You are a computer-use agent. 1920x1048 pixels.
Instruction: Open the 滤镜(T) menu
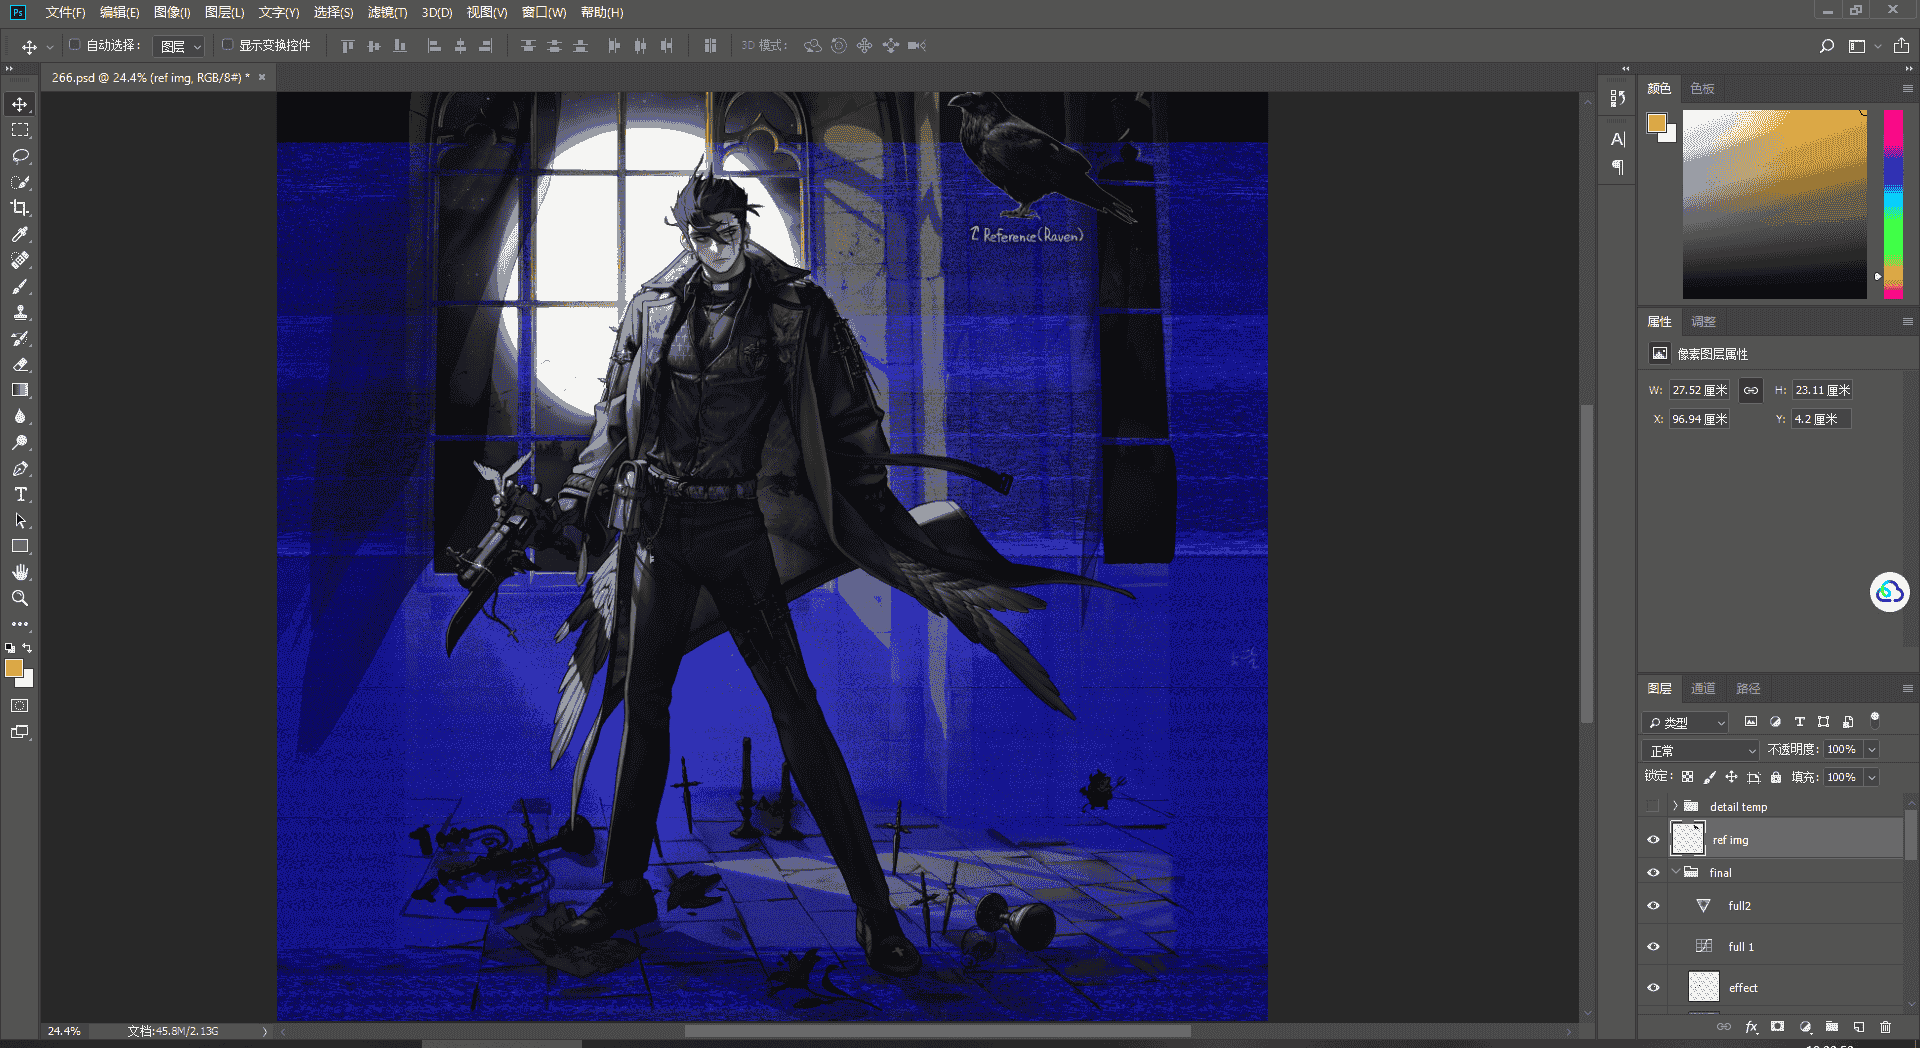click(x=387, y=12)
